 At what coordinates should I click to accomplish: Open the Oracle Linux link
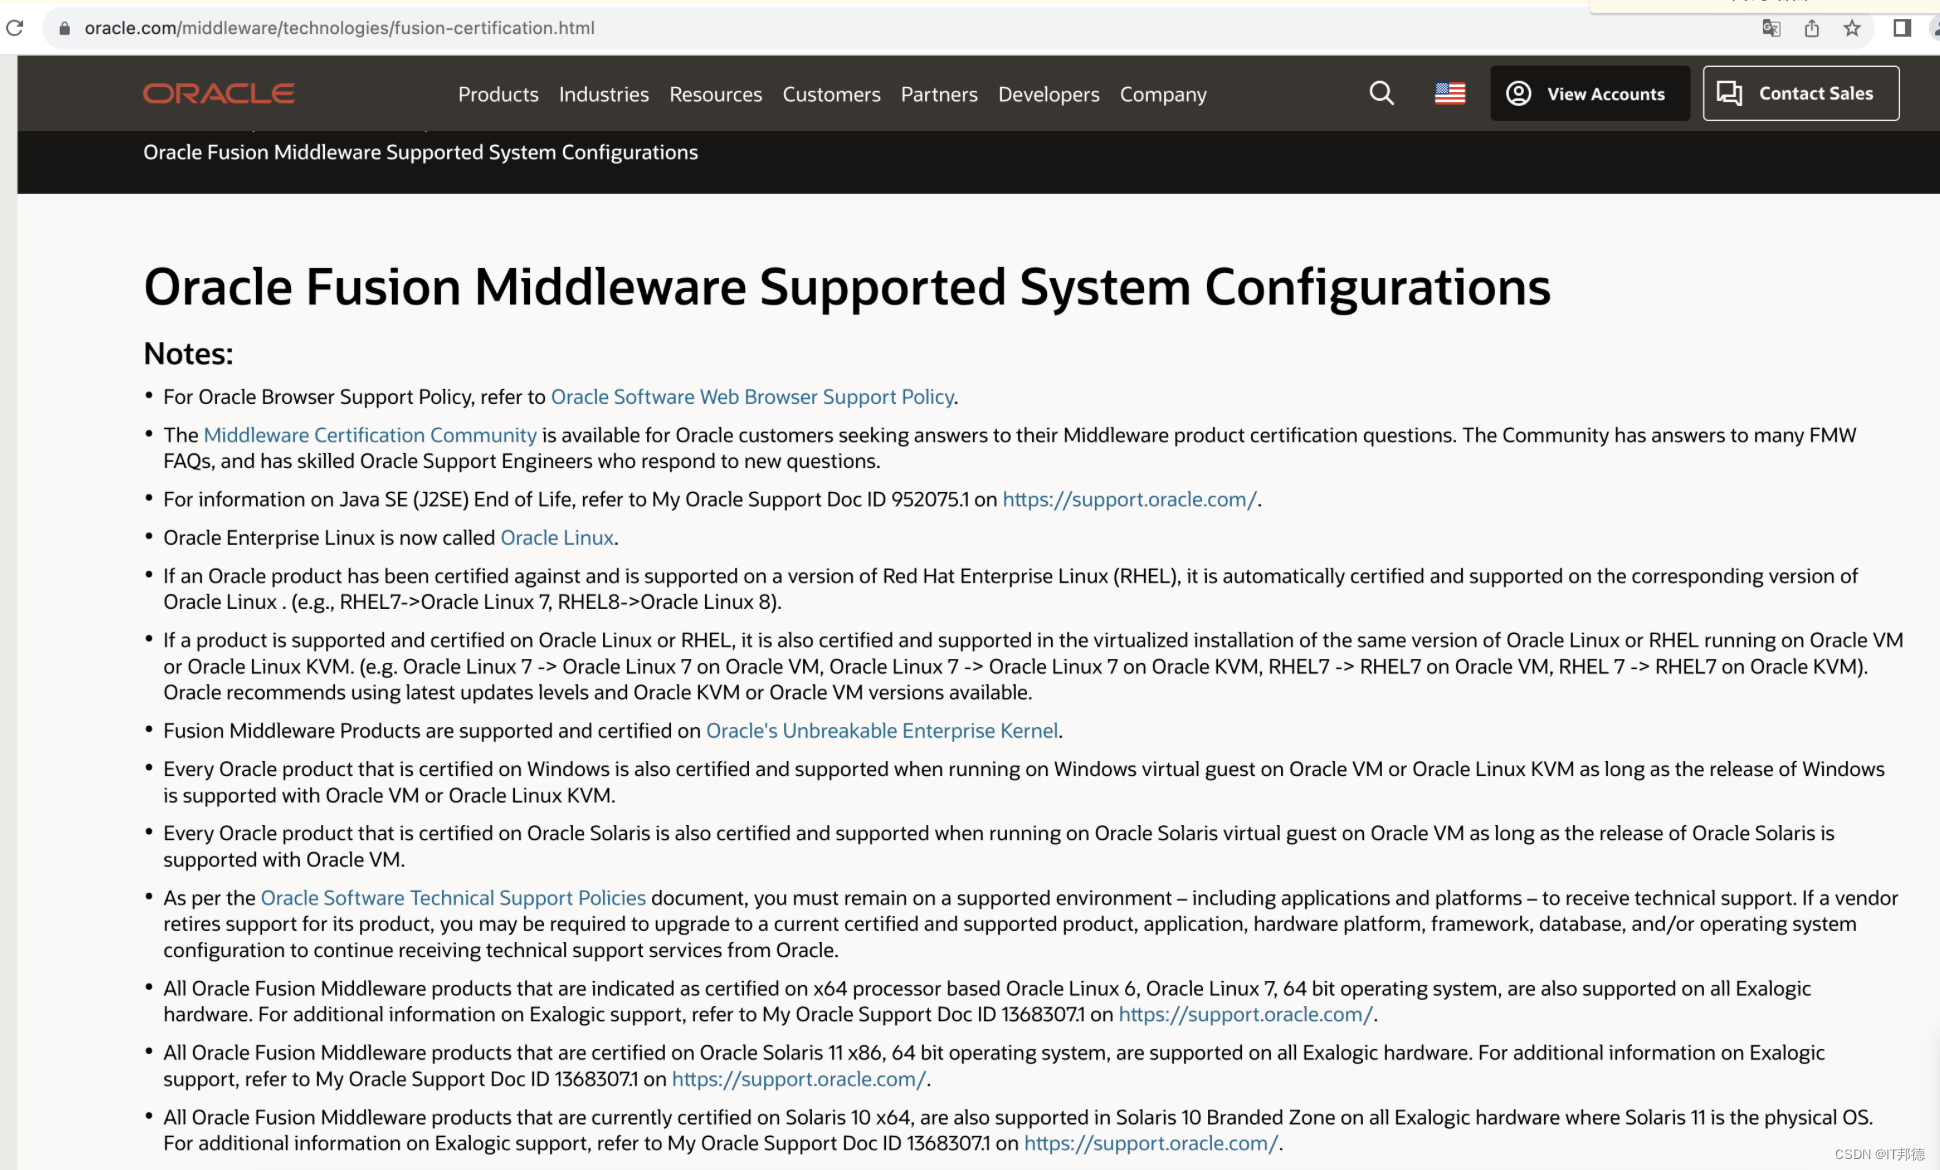(557, 538)
